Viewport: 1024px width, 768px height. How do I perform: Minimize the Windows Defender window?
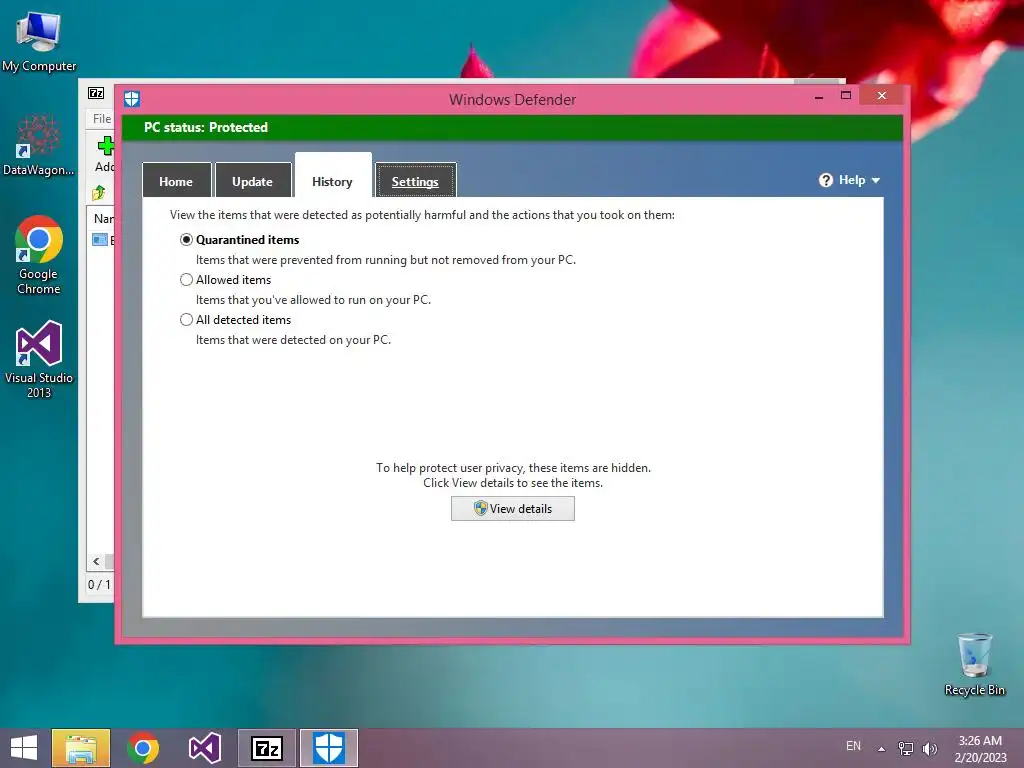pos(819,96)
